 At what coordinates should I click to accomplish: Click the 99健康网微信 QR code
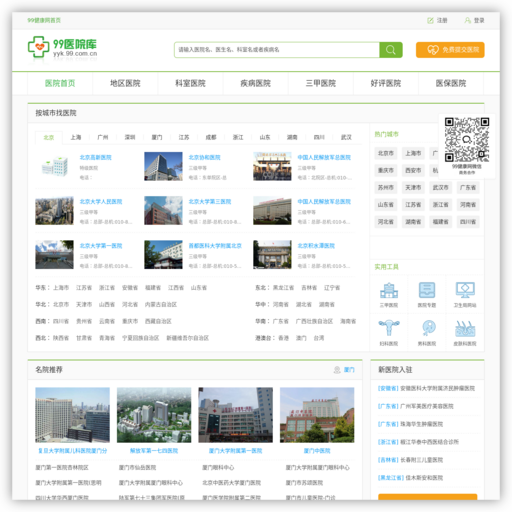(467, 140)
